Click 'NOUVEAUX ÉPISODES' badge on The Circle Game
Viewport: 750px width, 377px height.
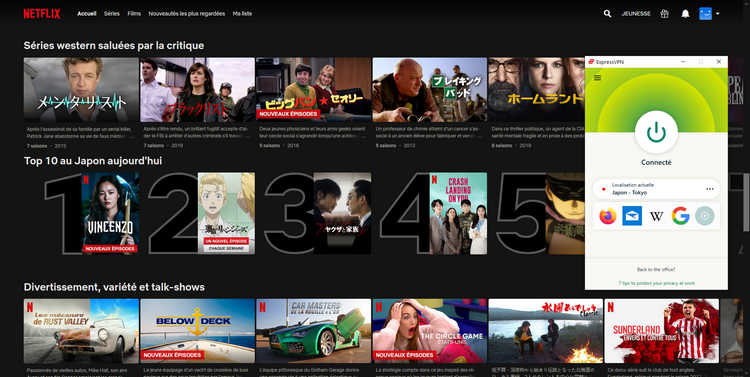[x=404, y=355]
